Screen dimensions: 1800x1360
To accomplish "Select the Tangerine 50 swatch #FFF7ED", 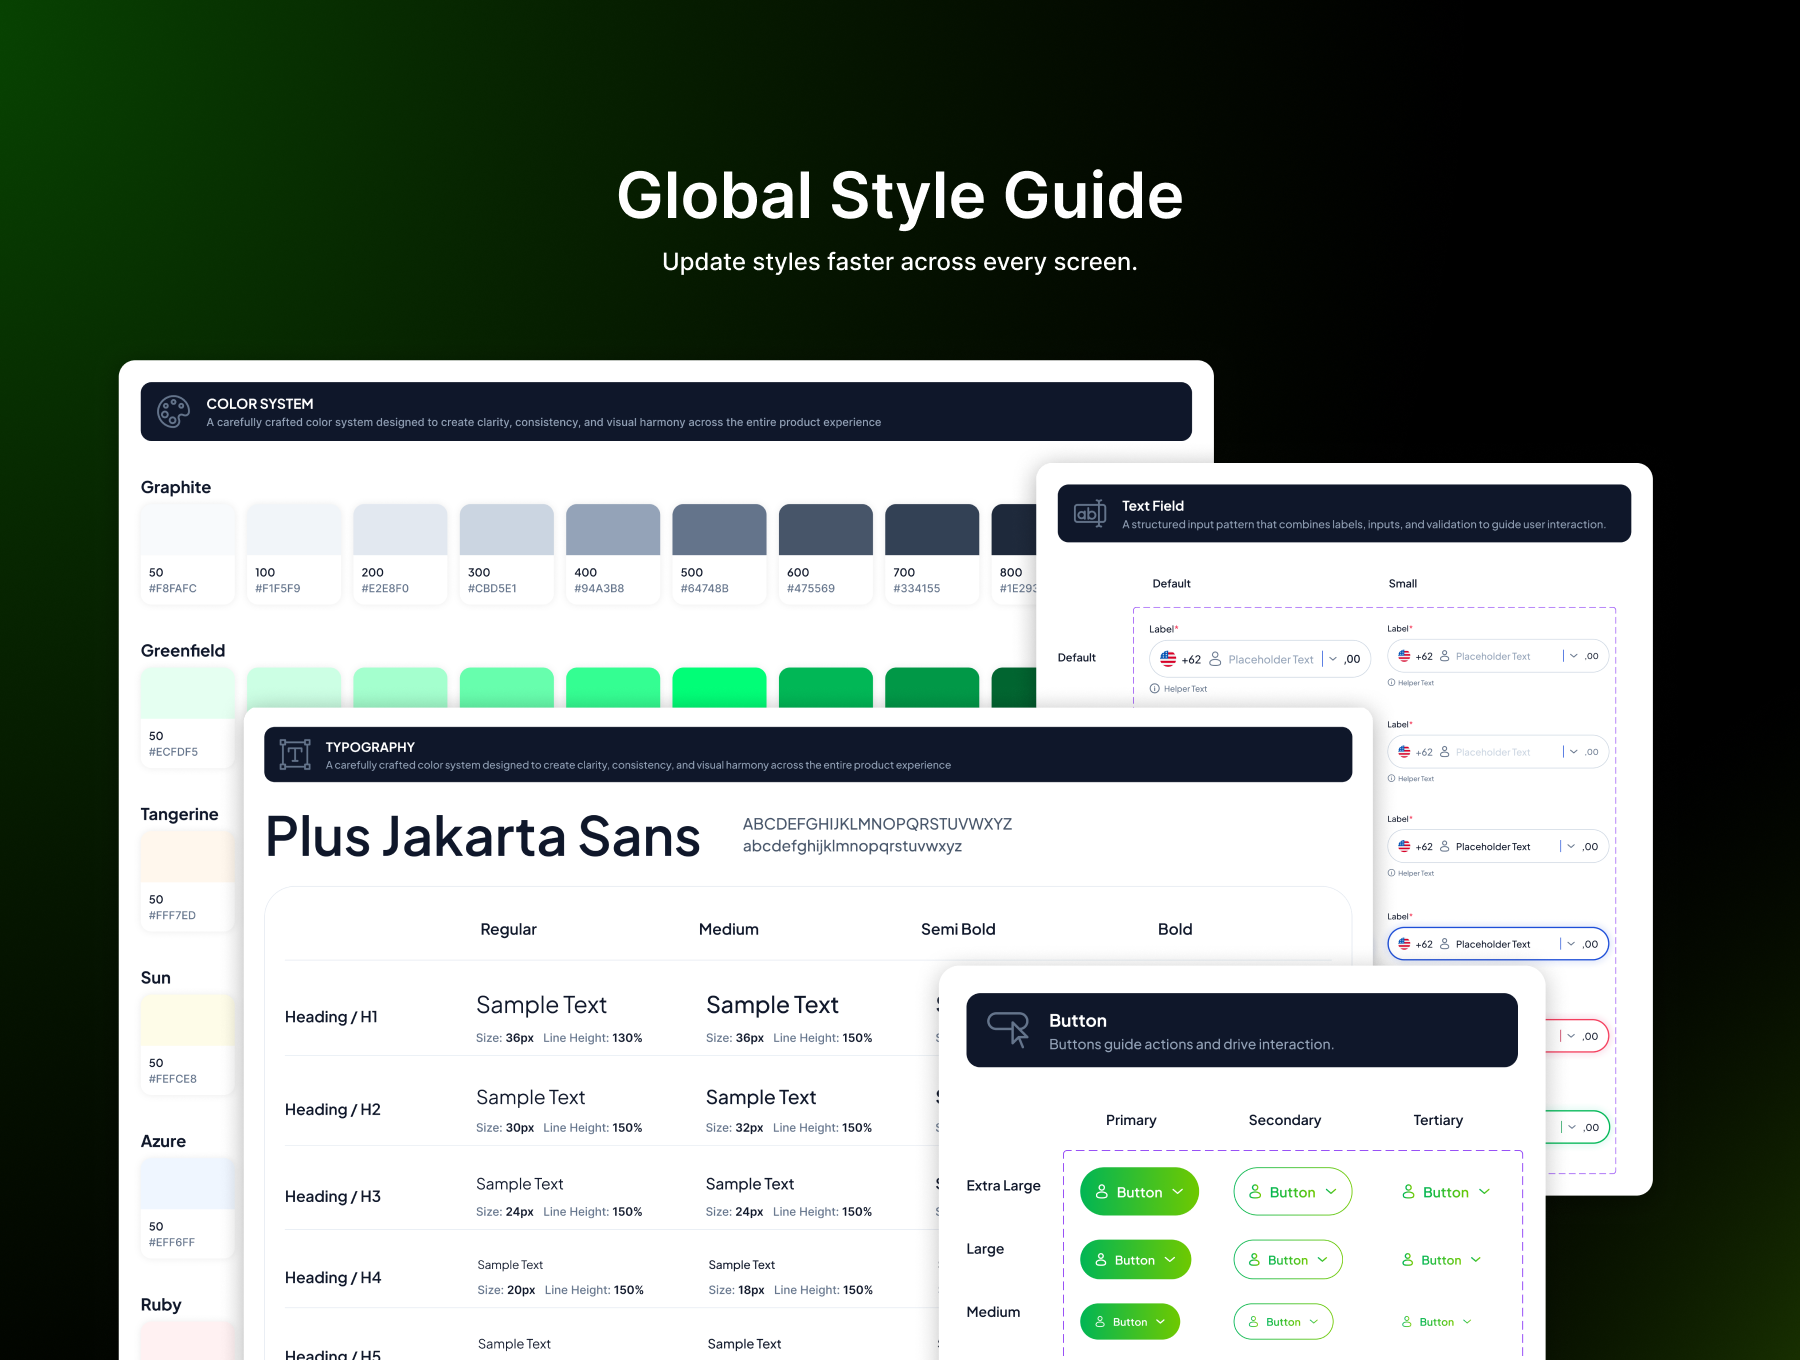I will (188, 881).
